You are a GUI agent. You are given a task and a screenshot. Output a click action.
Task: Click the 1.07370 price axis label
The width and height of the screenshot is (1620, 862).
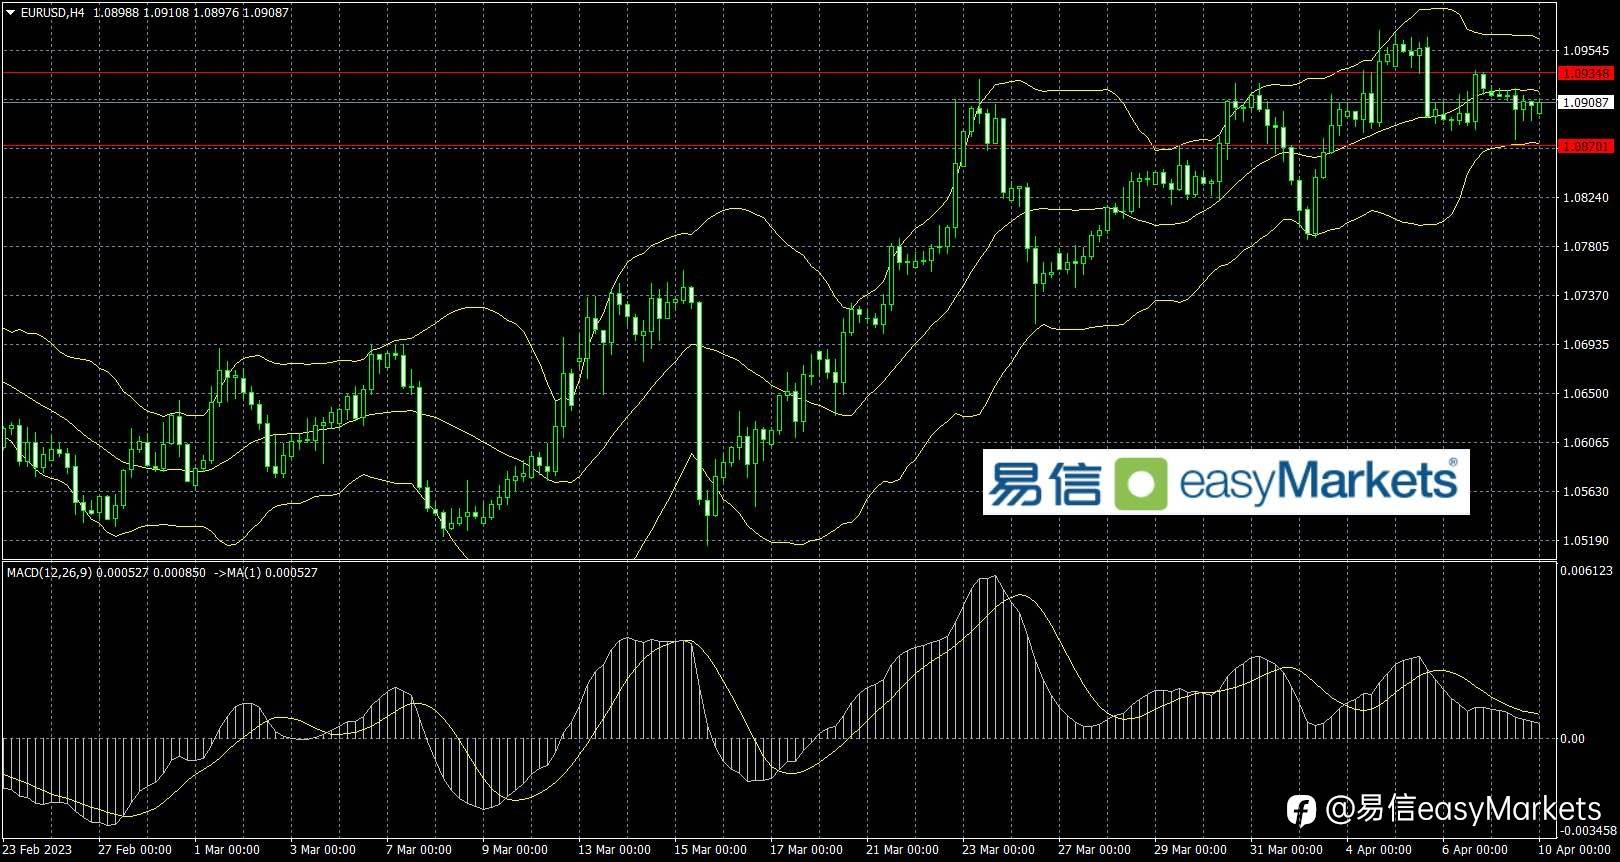[x=1585, y=296]
